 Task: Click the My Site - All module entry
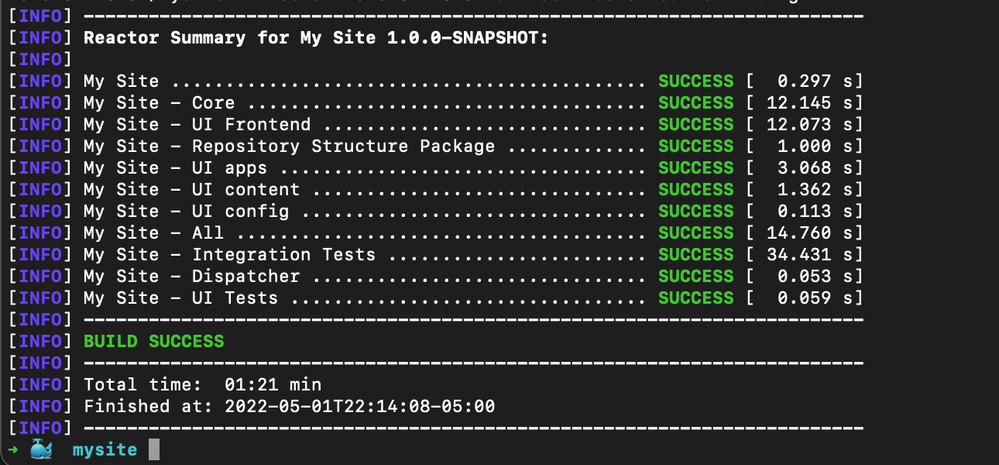click(153, 233)
